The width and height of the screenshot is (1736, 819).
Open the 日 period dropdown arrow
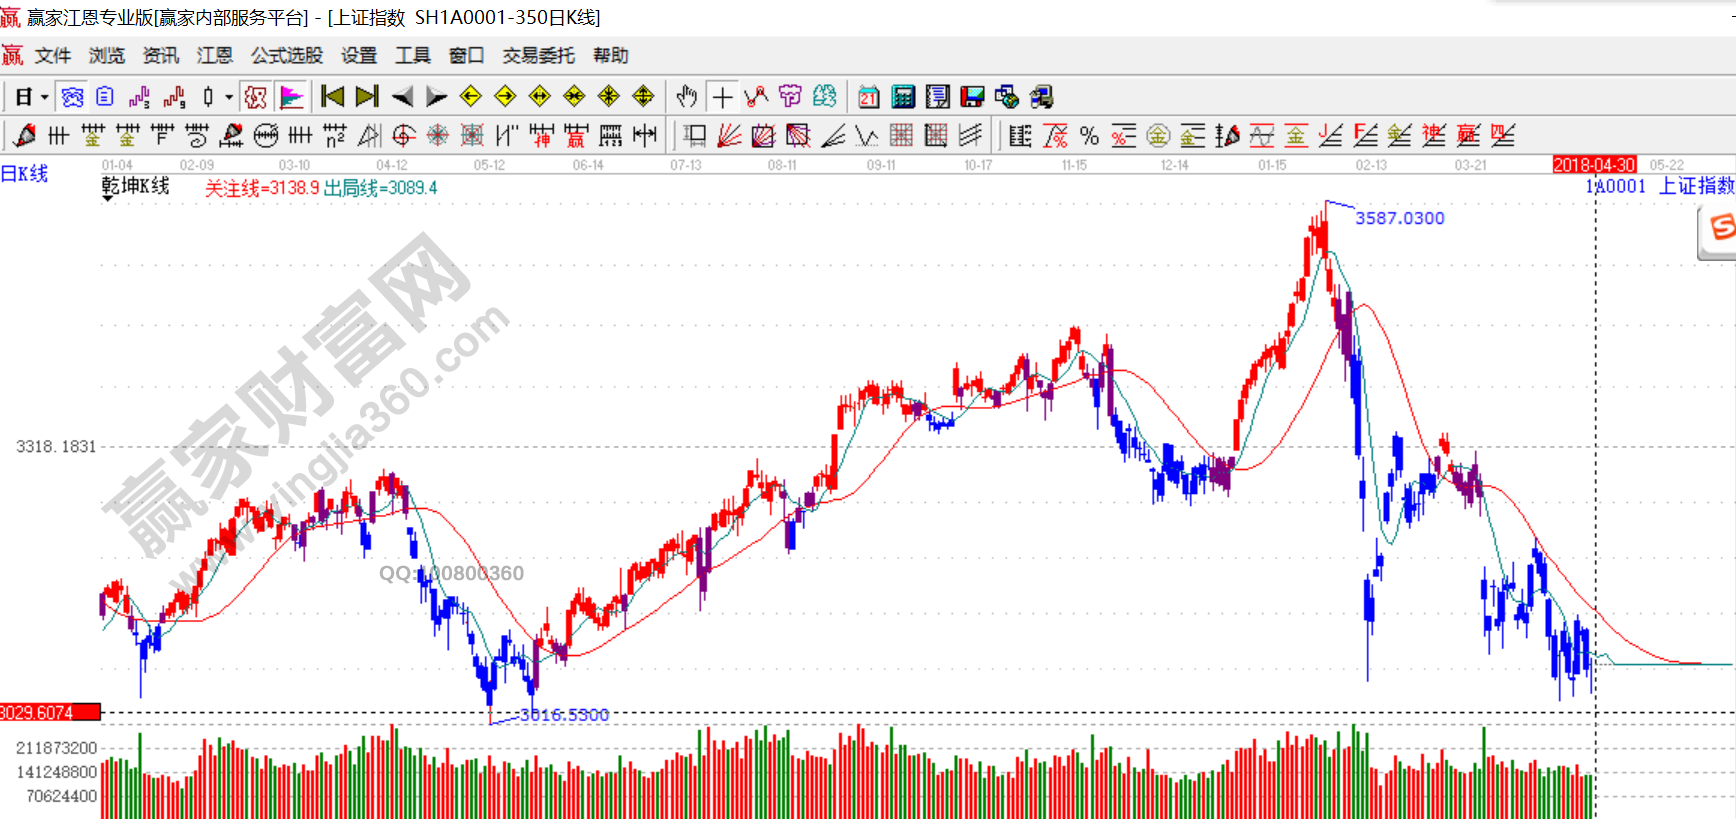click(44, 97)
